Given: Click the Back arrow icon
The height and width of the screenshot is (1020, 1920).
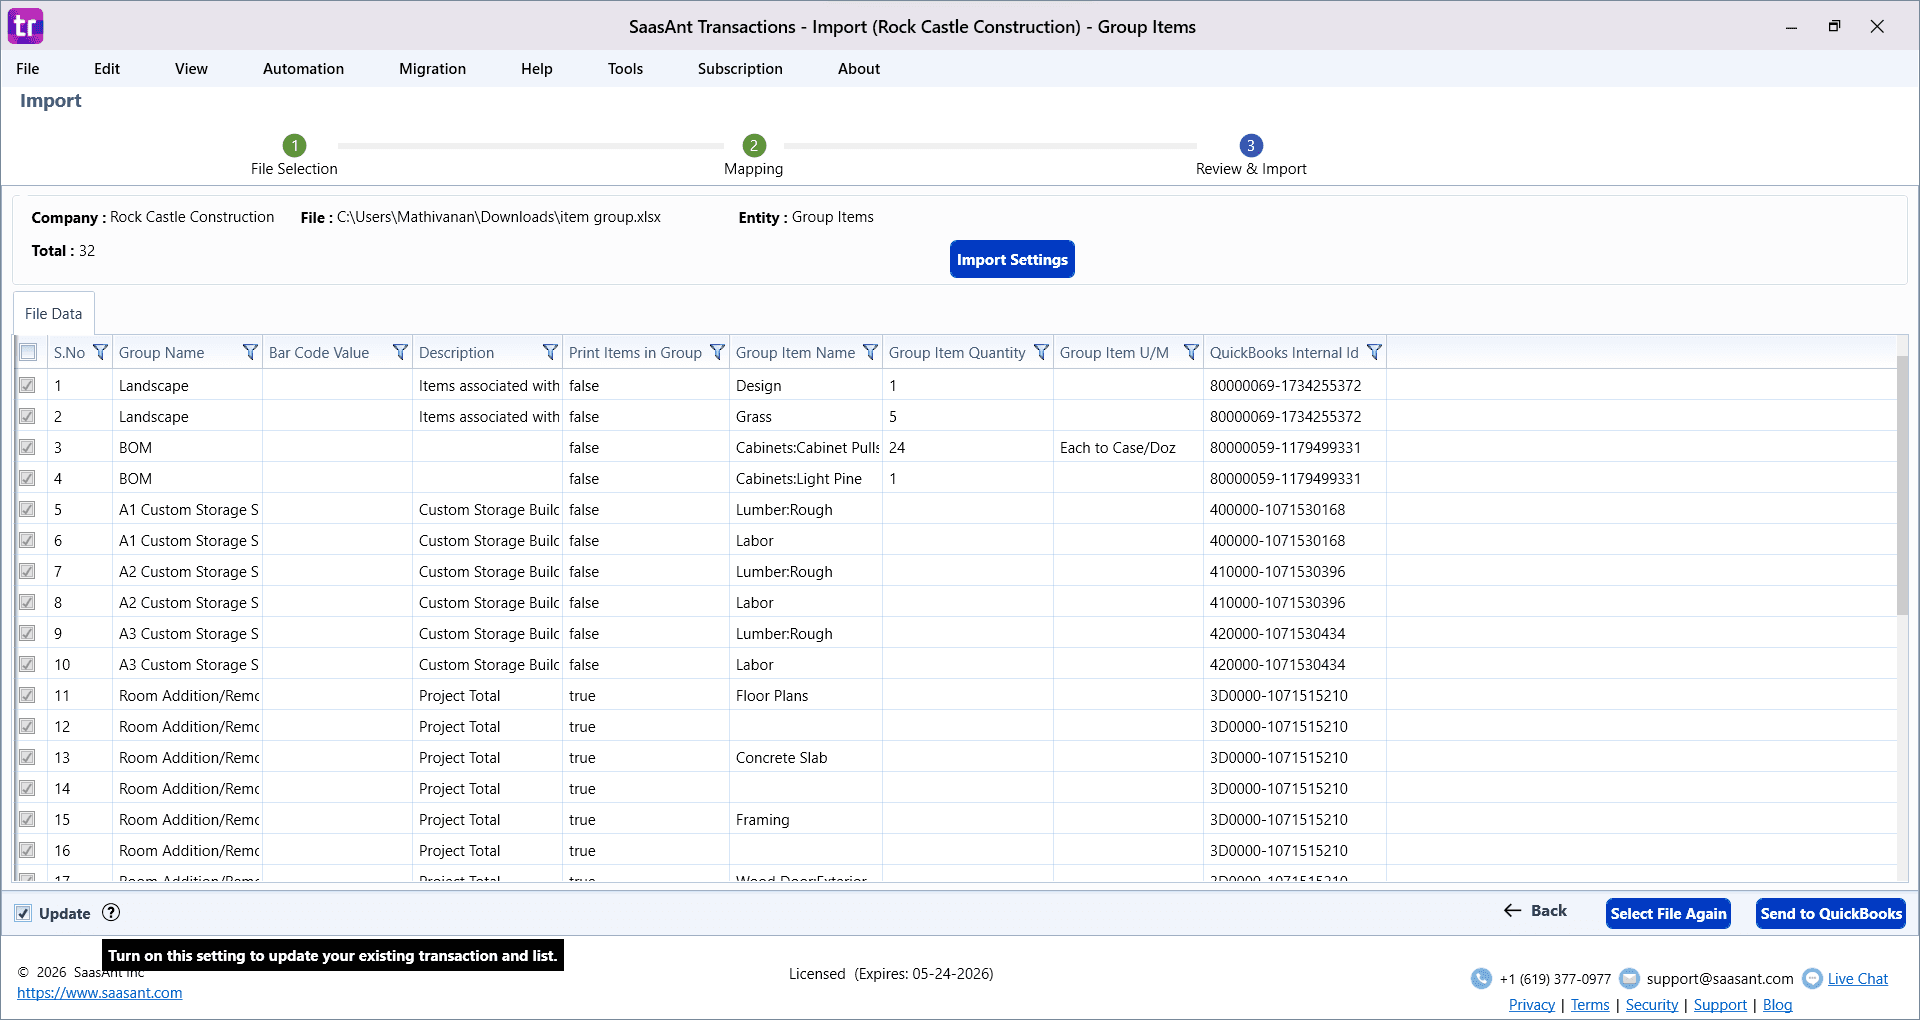Looking at the screenshot, I should (1512, 910).
